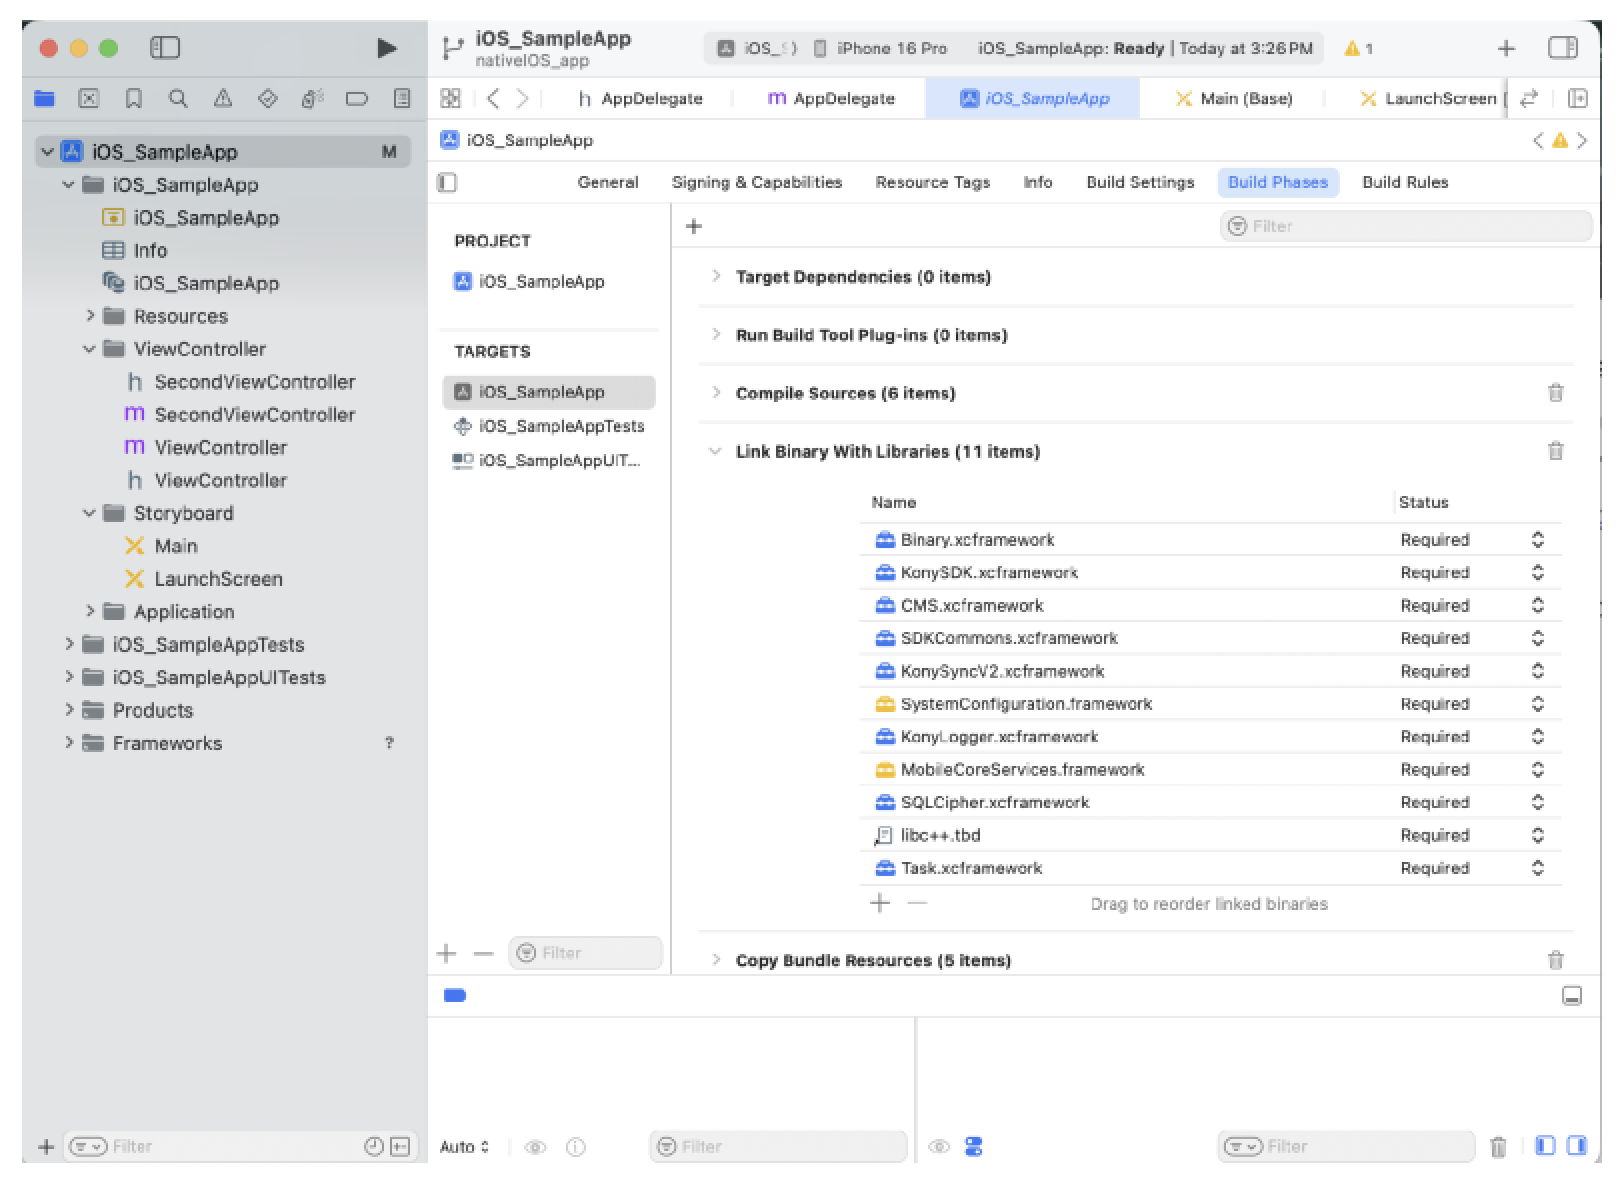
Task: Toggle the source control status filter
Action: tap(400, 1147)
